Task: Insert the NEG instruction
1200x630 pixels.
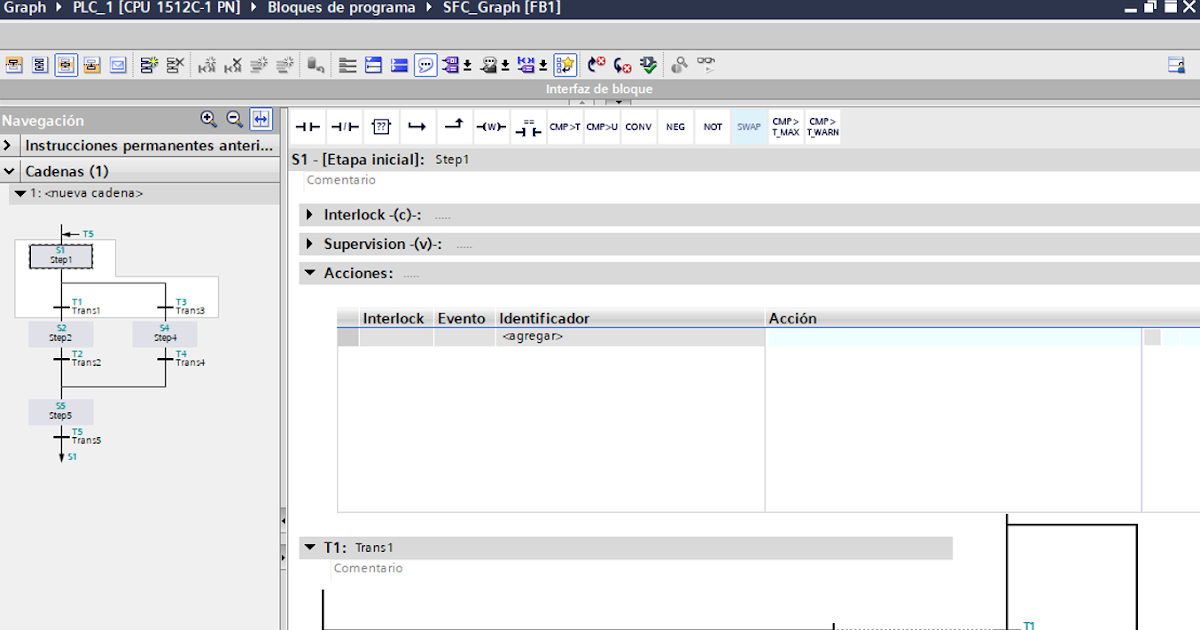Action: [x=675, y=126]
